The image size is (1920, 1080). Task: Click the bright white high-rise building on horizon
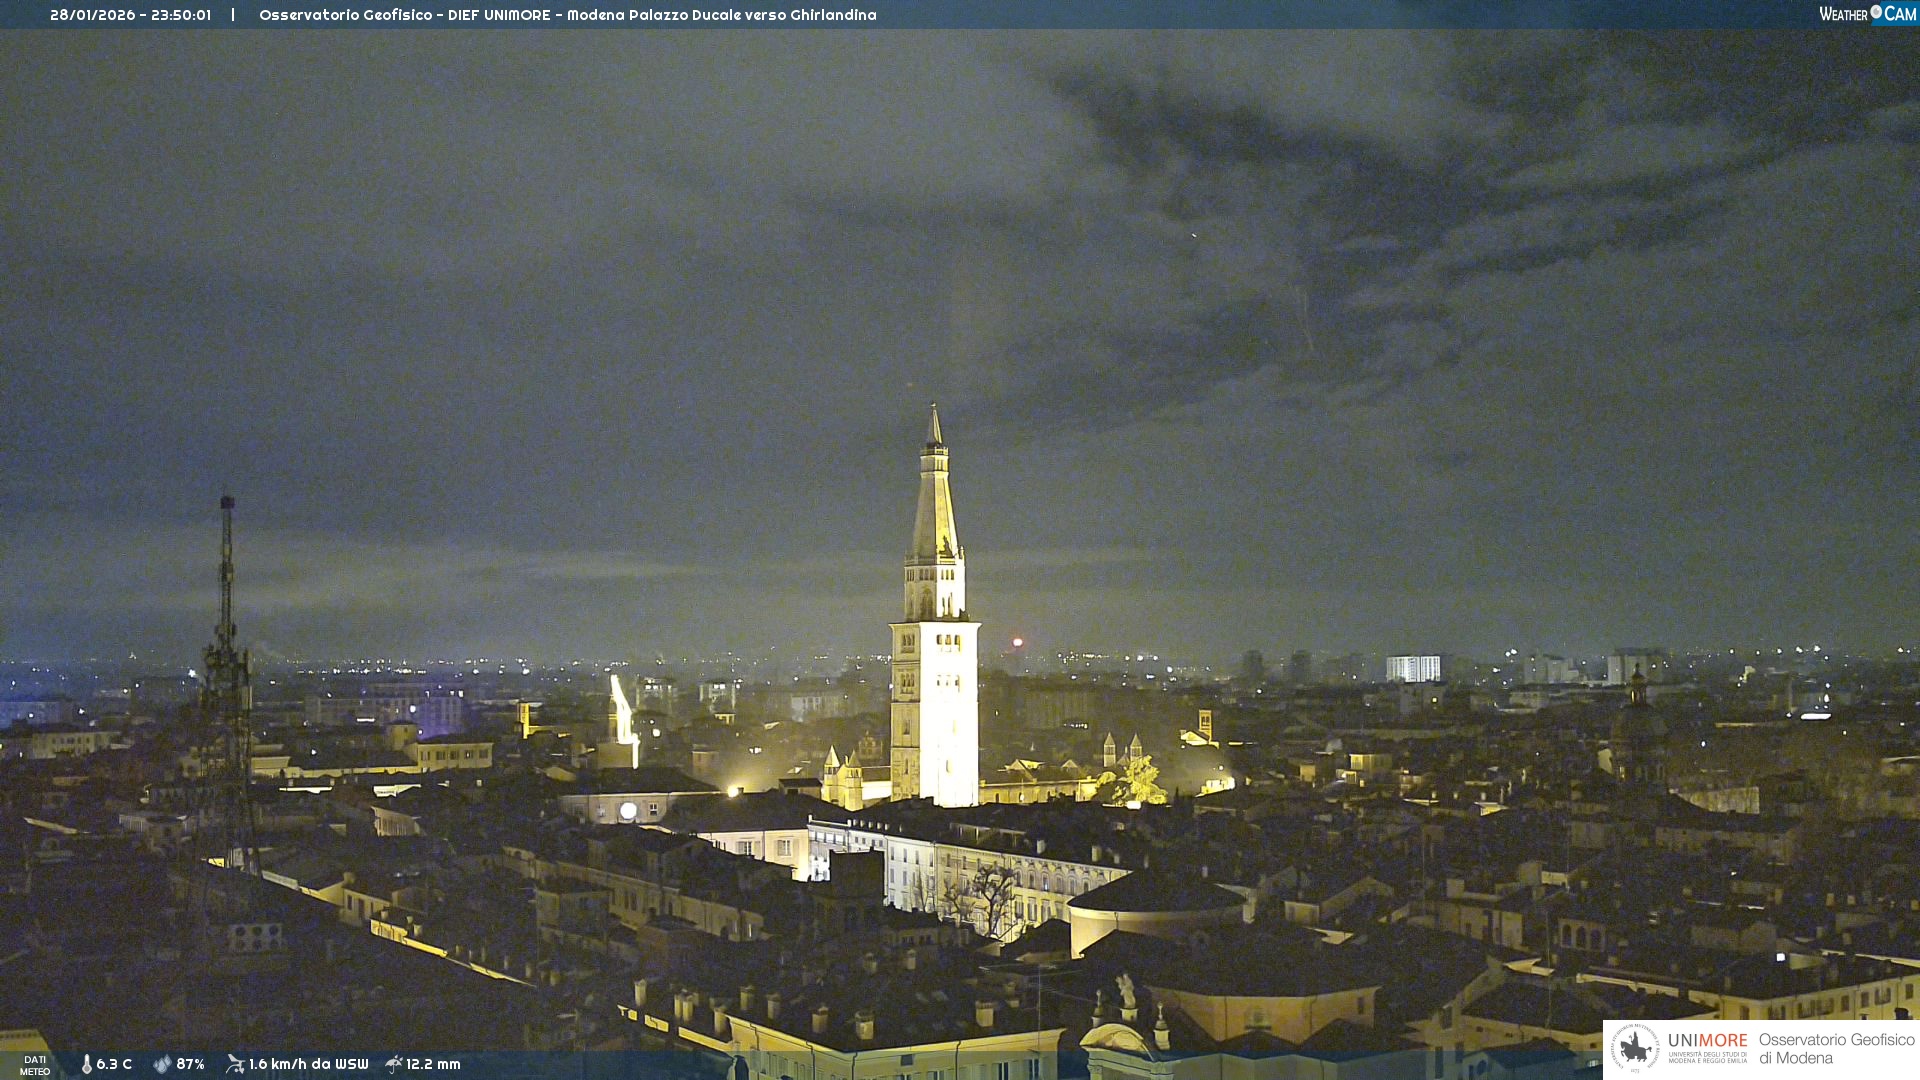(x=1413, y=668)
